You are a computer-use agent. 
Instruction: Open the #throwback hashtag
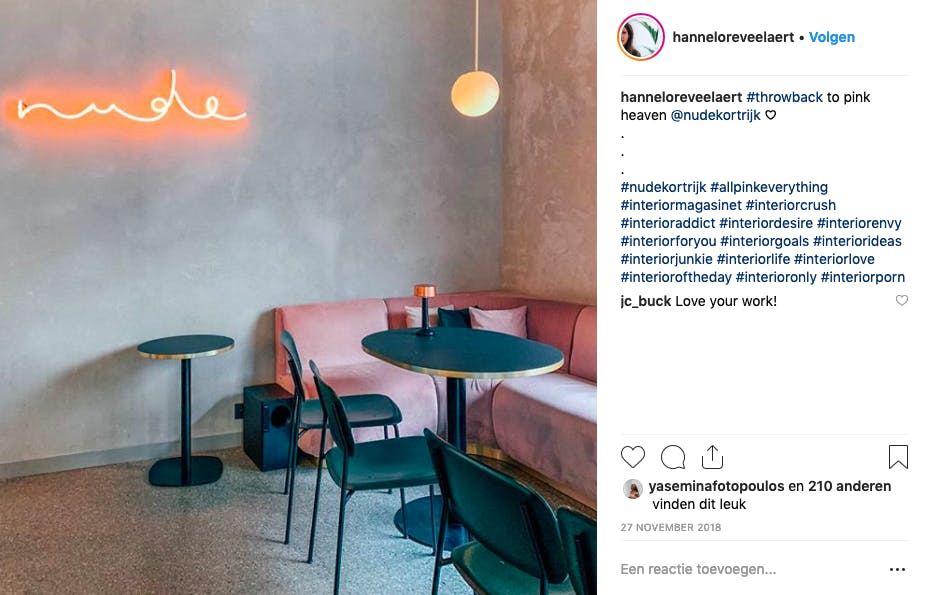tap(784, 97)
